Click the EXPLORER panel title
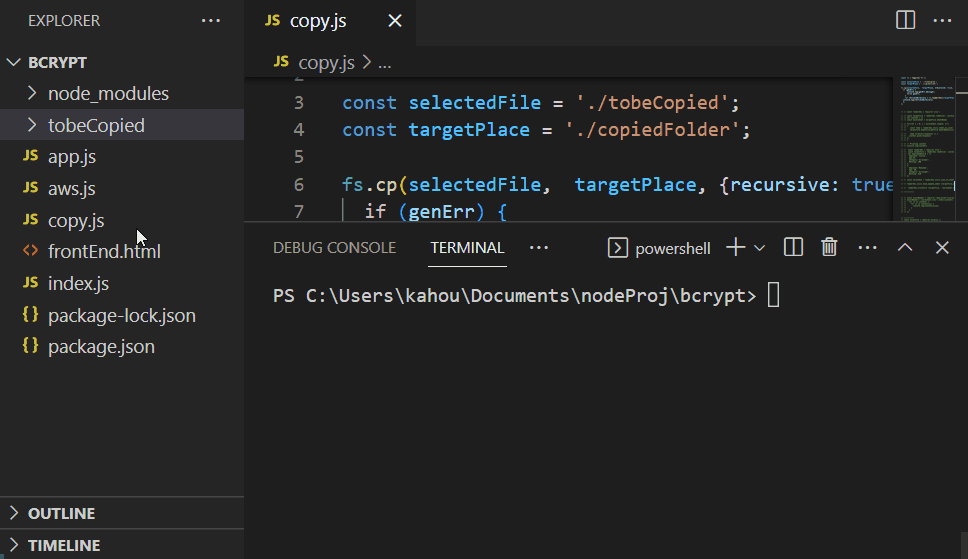968x559 pixels. click(x=64, y=21)
